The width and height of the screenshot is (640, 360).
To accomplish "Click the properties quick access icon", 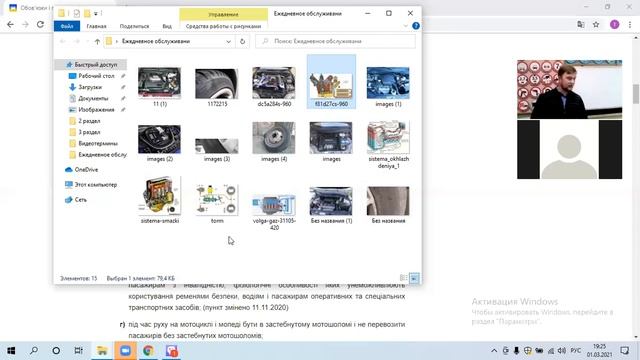I will point(76,13).
